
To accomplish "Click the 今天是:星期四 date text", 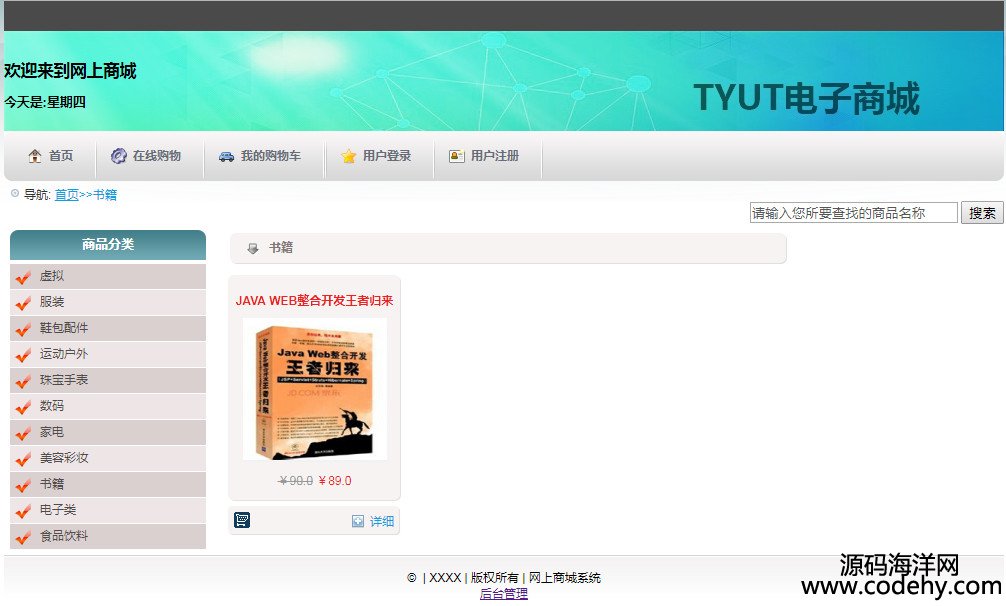I will coord(45,102).
